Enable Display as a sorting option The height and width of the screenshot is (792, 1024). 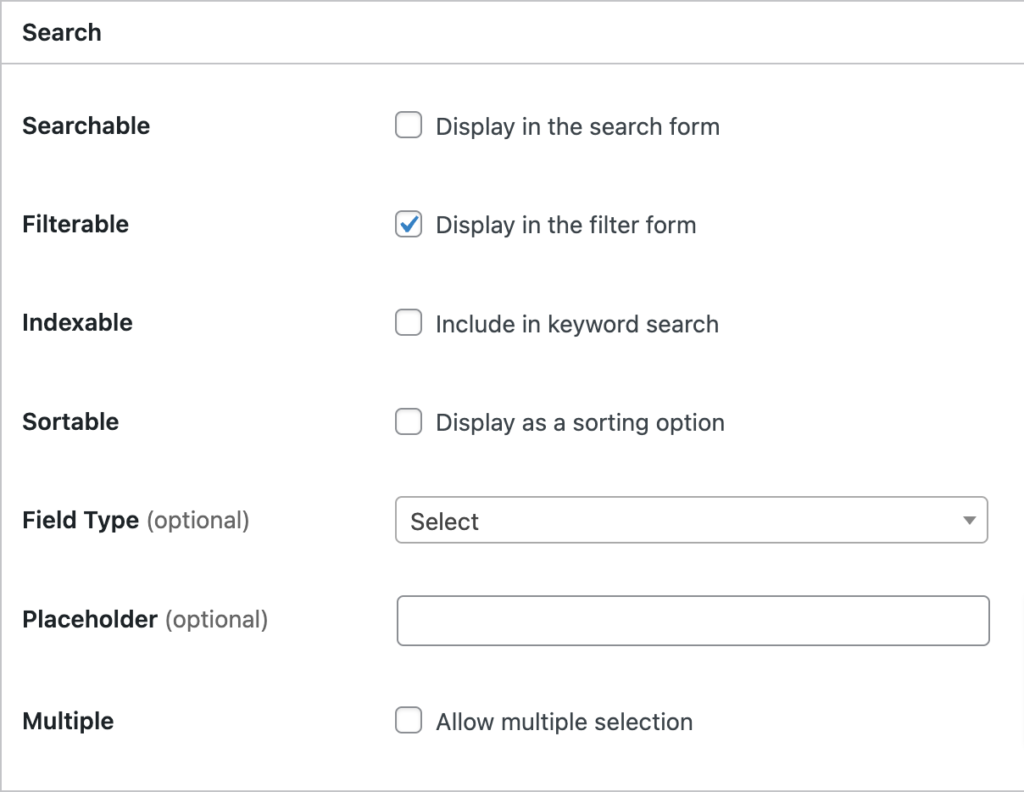coord(408,422)
